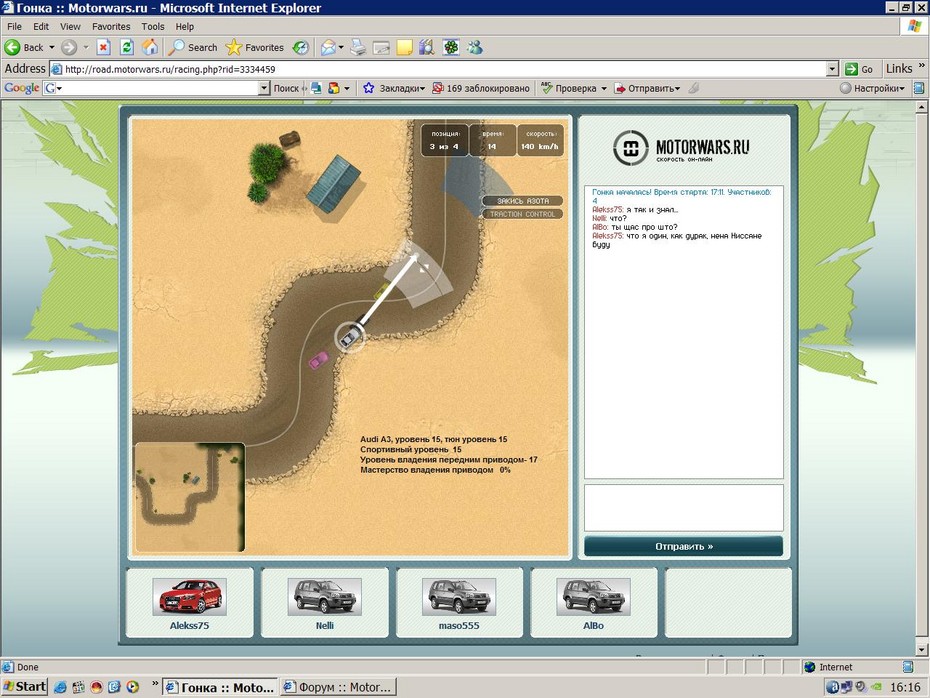Activate the ЗАКИСЬ АЗОТА nitro toggle
The image size is (930, 698).
[523, 201]
